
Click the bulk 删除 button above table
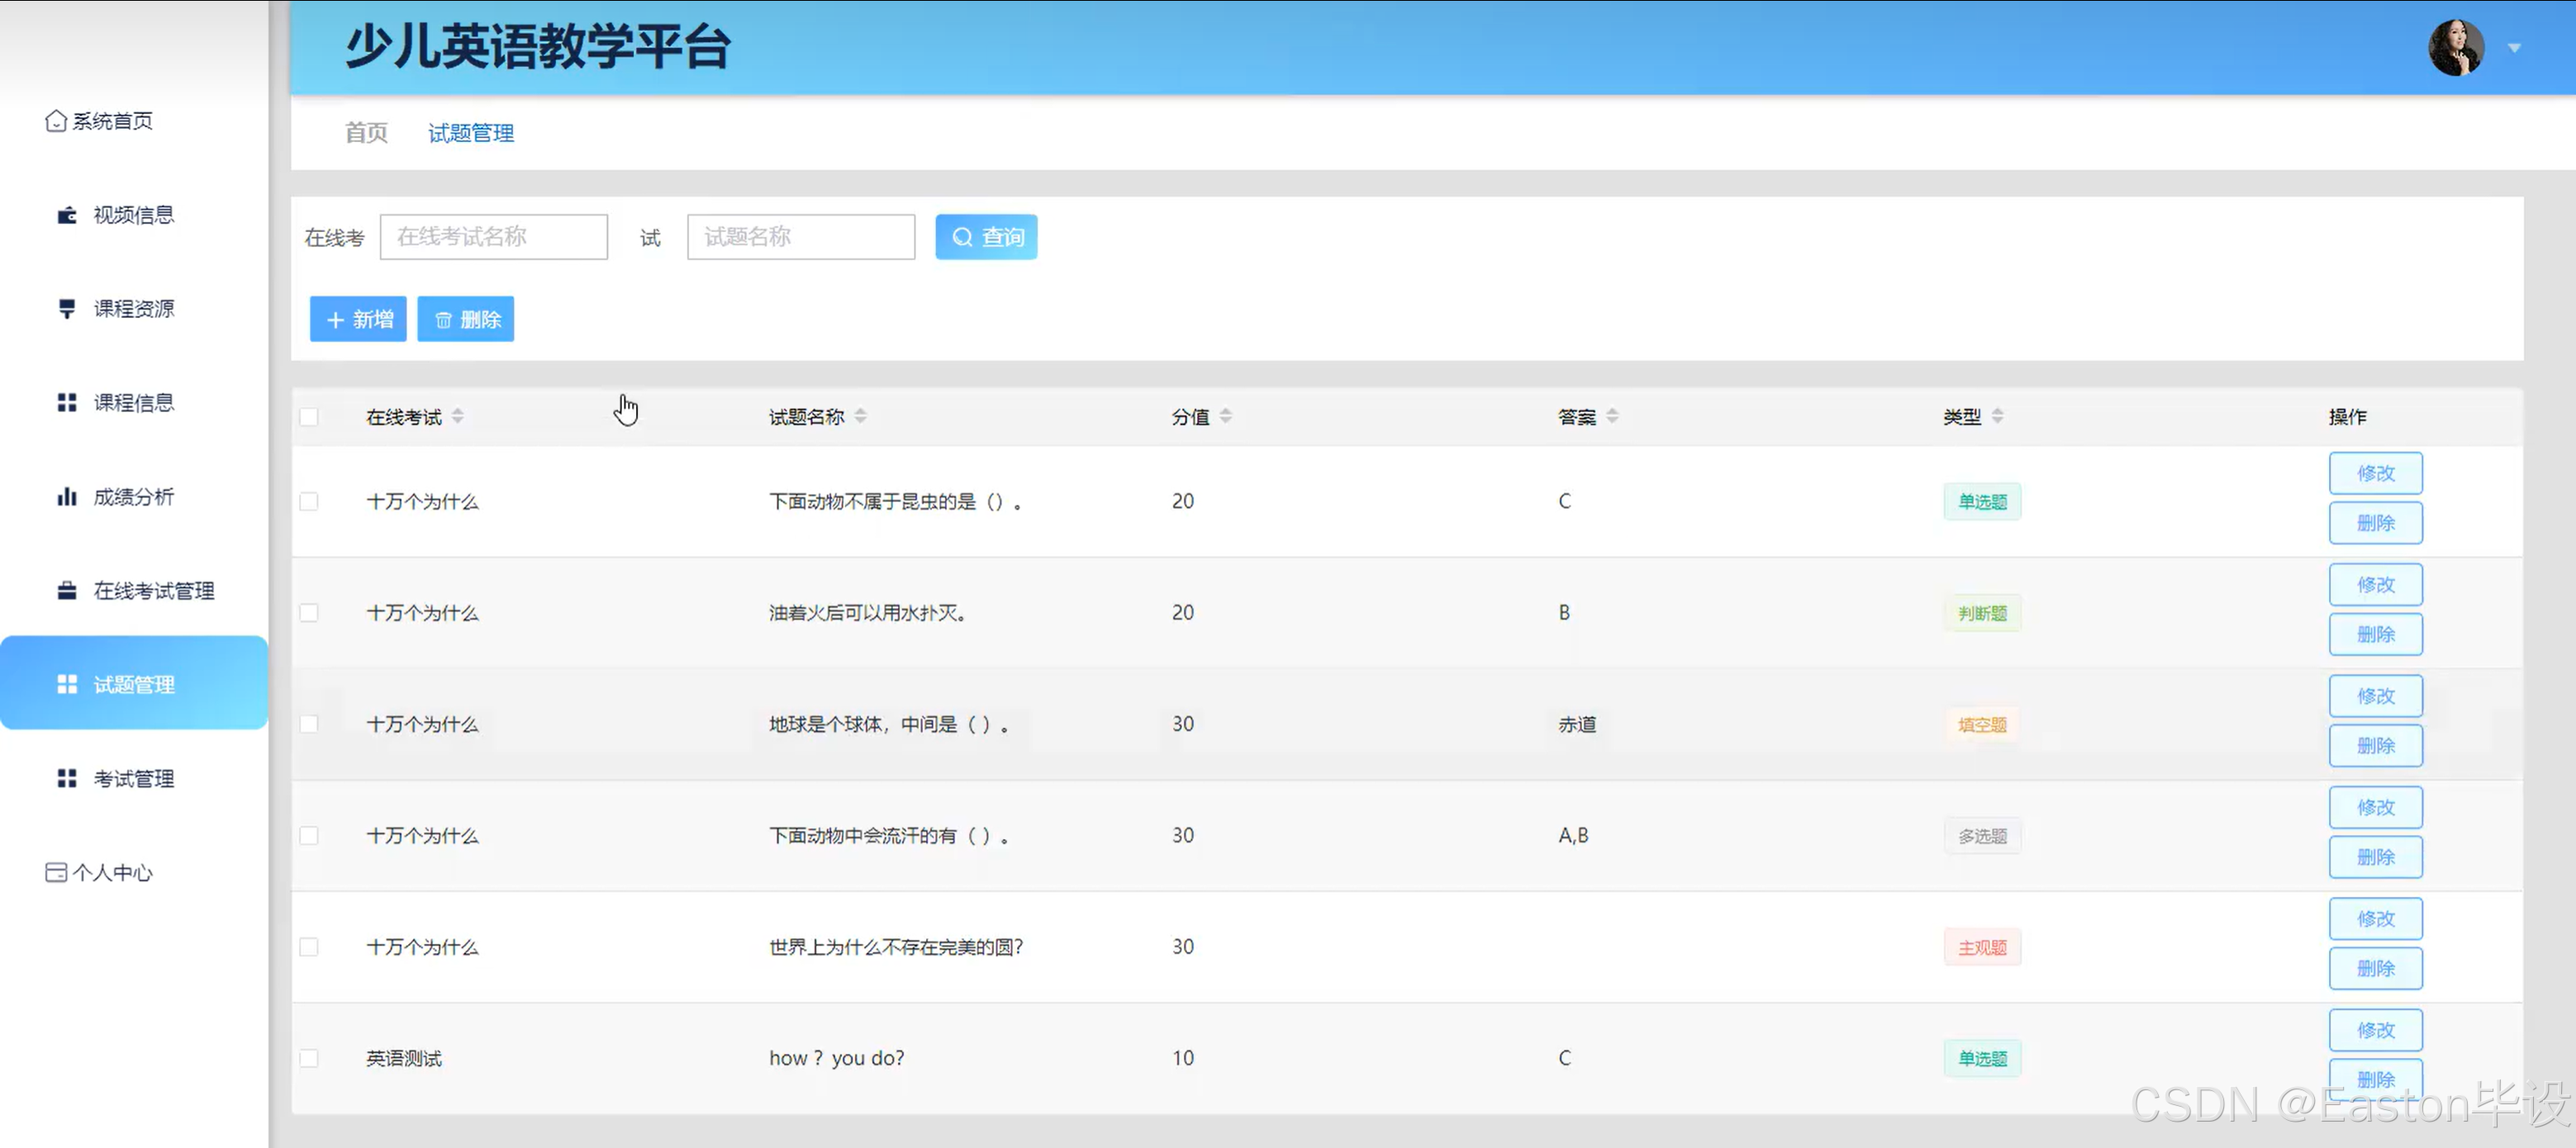[466, 319]
